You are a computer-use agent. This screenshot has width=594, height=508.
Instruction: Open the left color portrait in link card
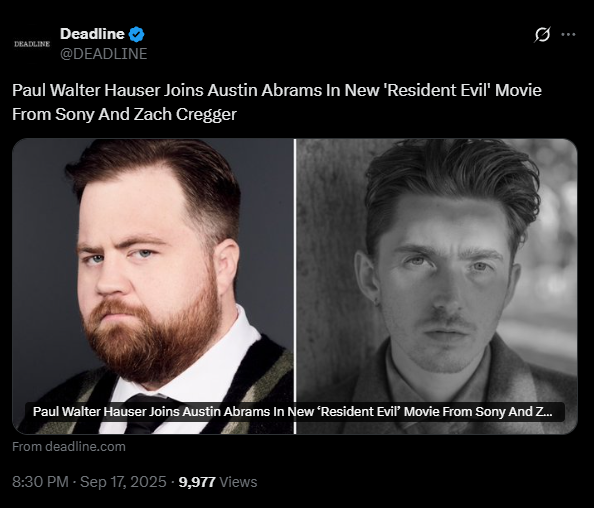click(x=153, y=286)
